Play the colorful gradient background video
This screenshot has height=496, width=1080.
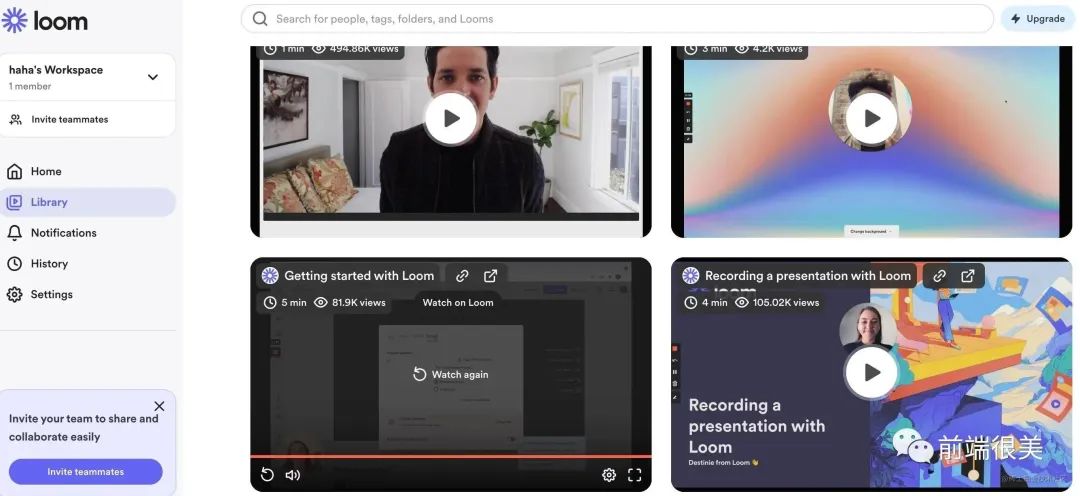[871, 118]
